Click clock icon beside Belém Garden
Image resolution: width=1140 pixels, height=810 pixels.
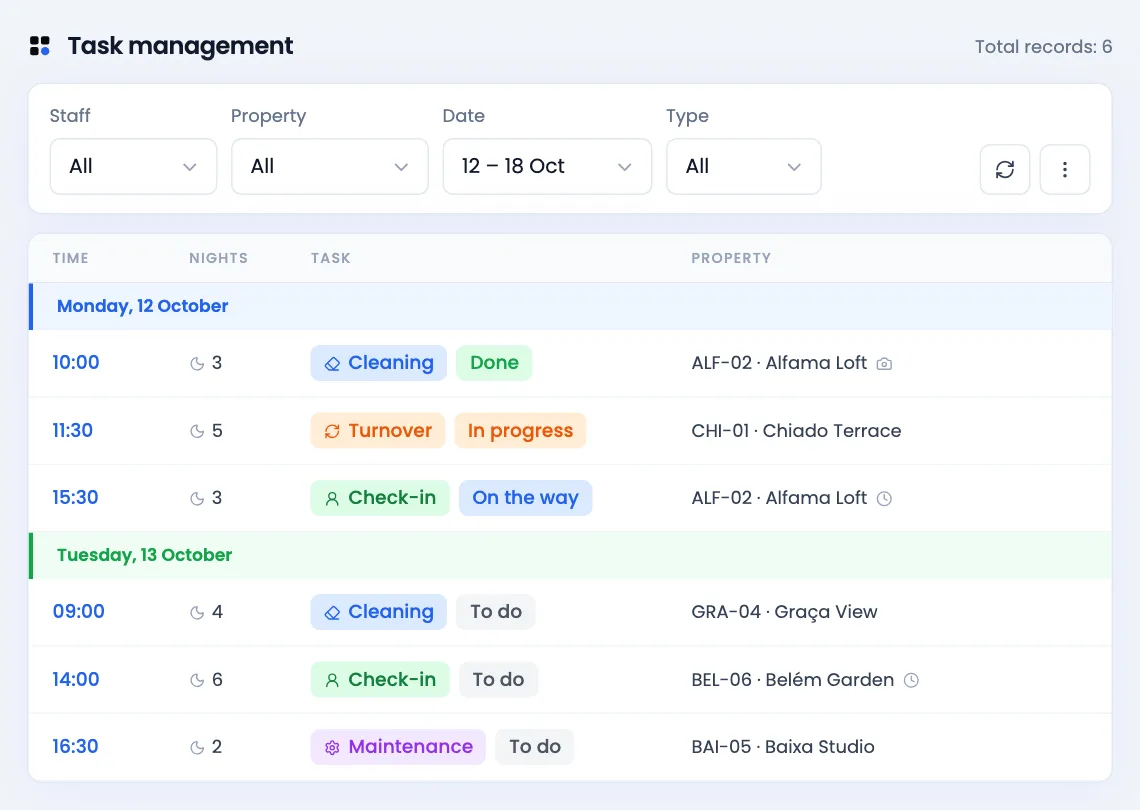point(911,681)
